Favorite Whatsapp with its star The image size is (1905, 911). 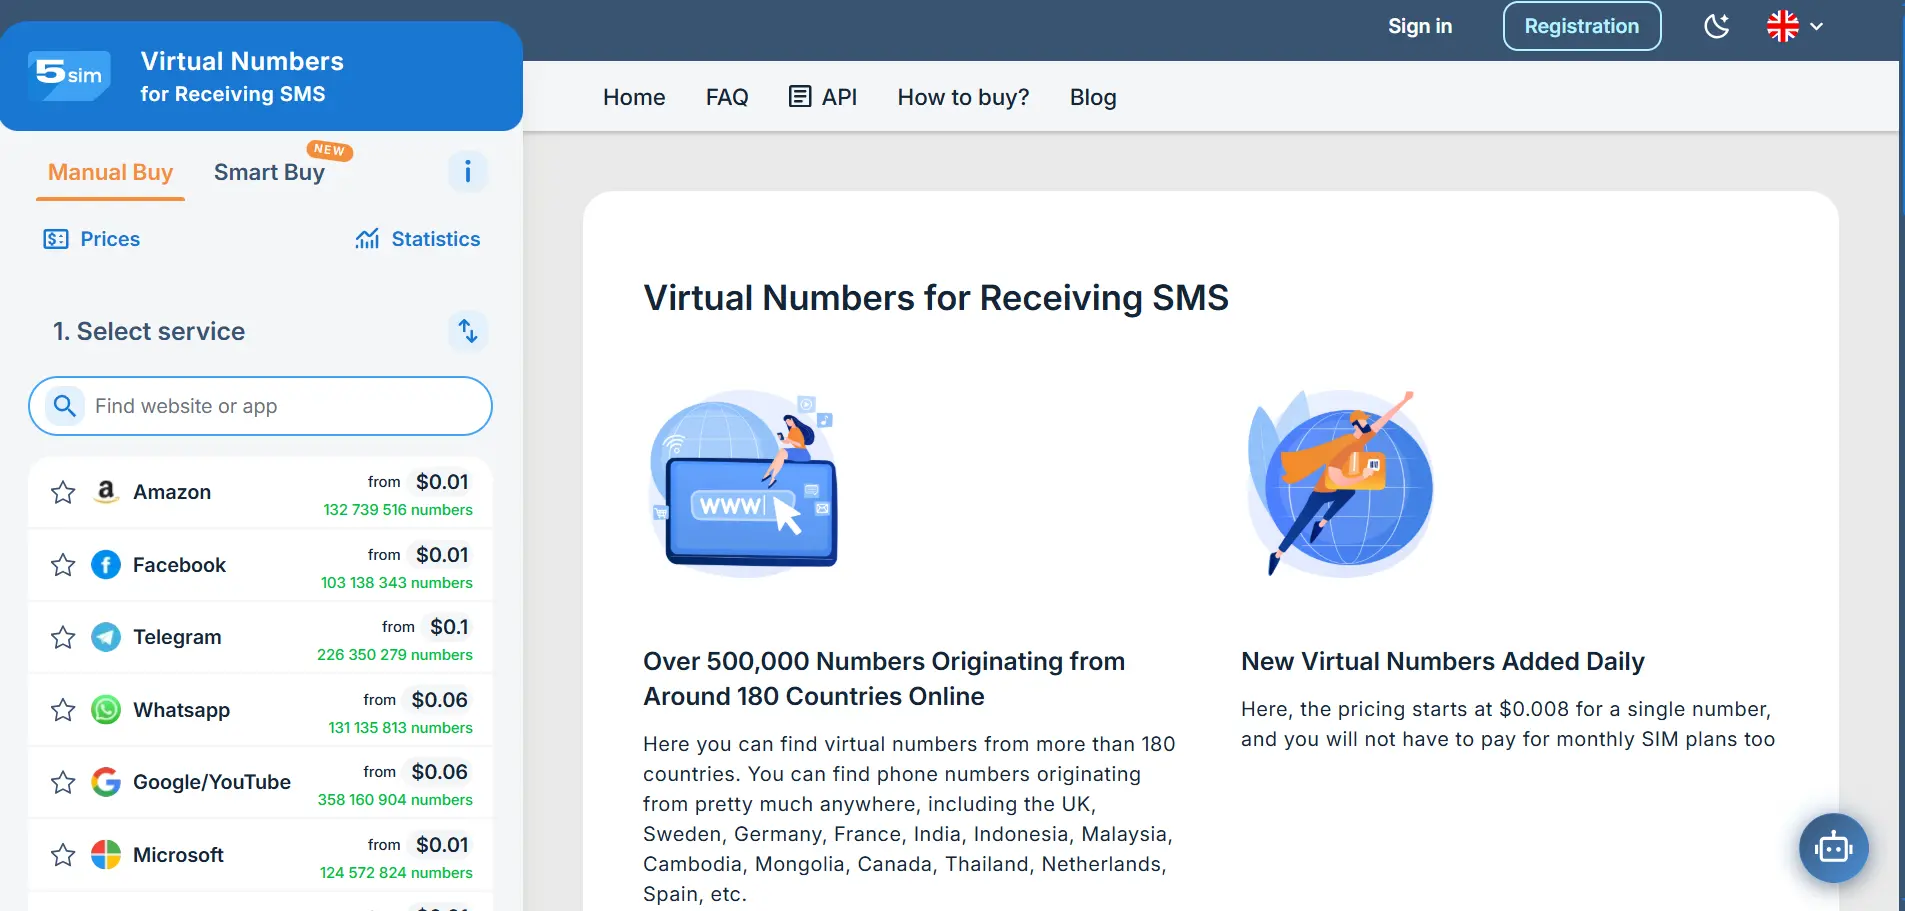pyautogui.click(x=63, y=710)
